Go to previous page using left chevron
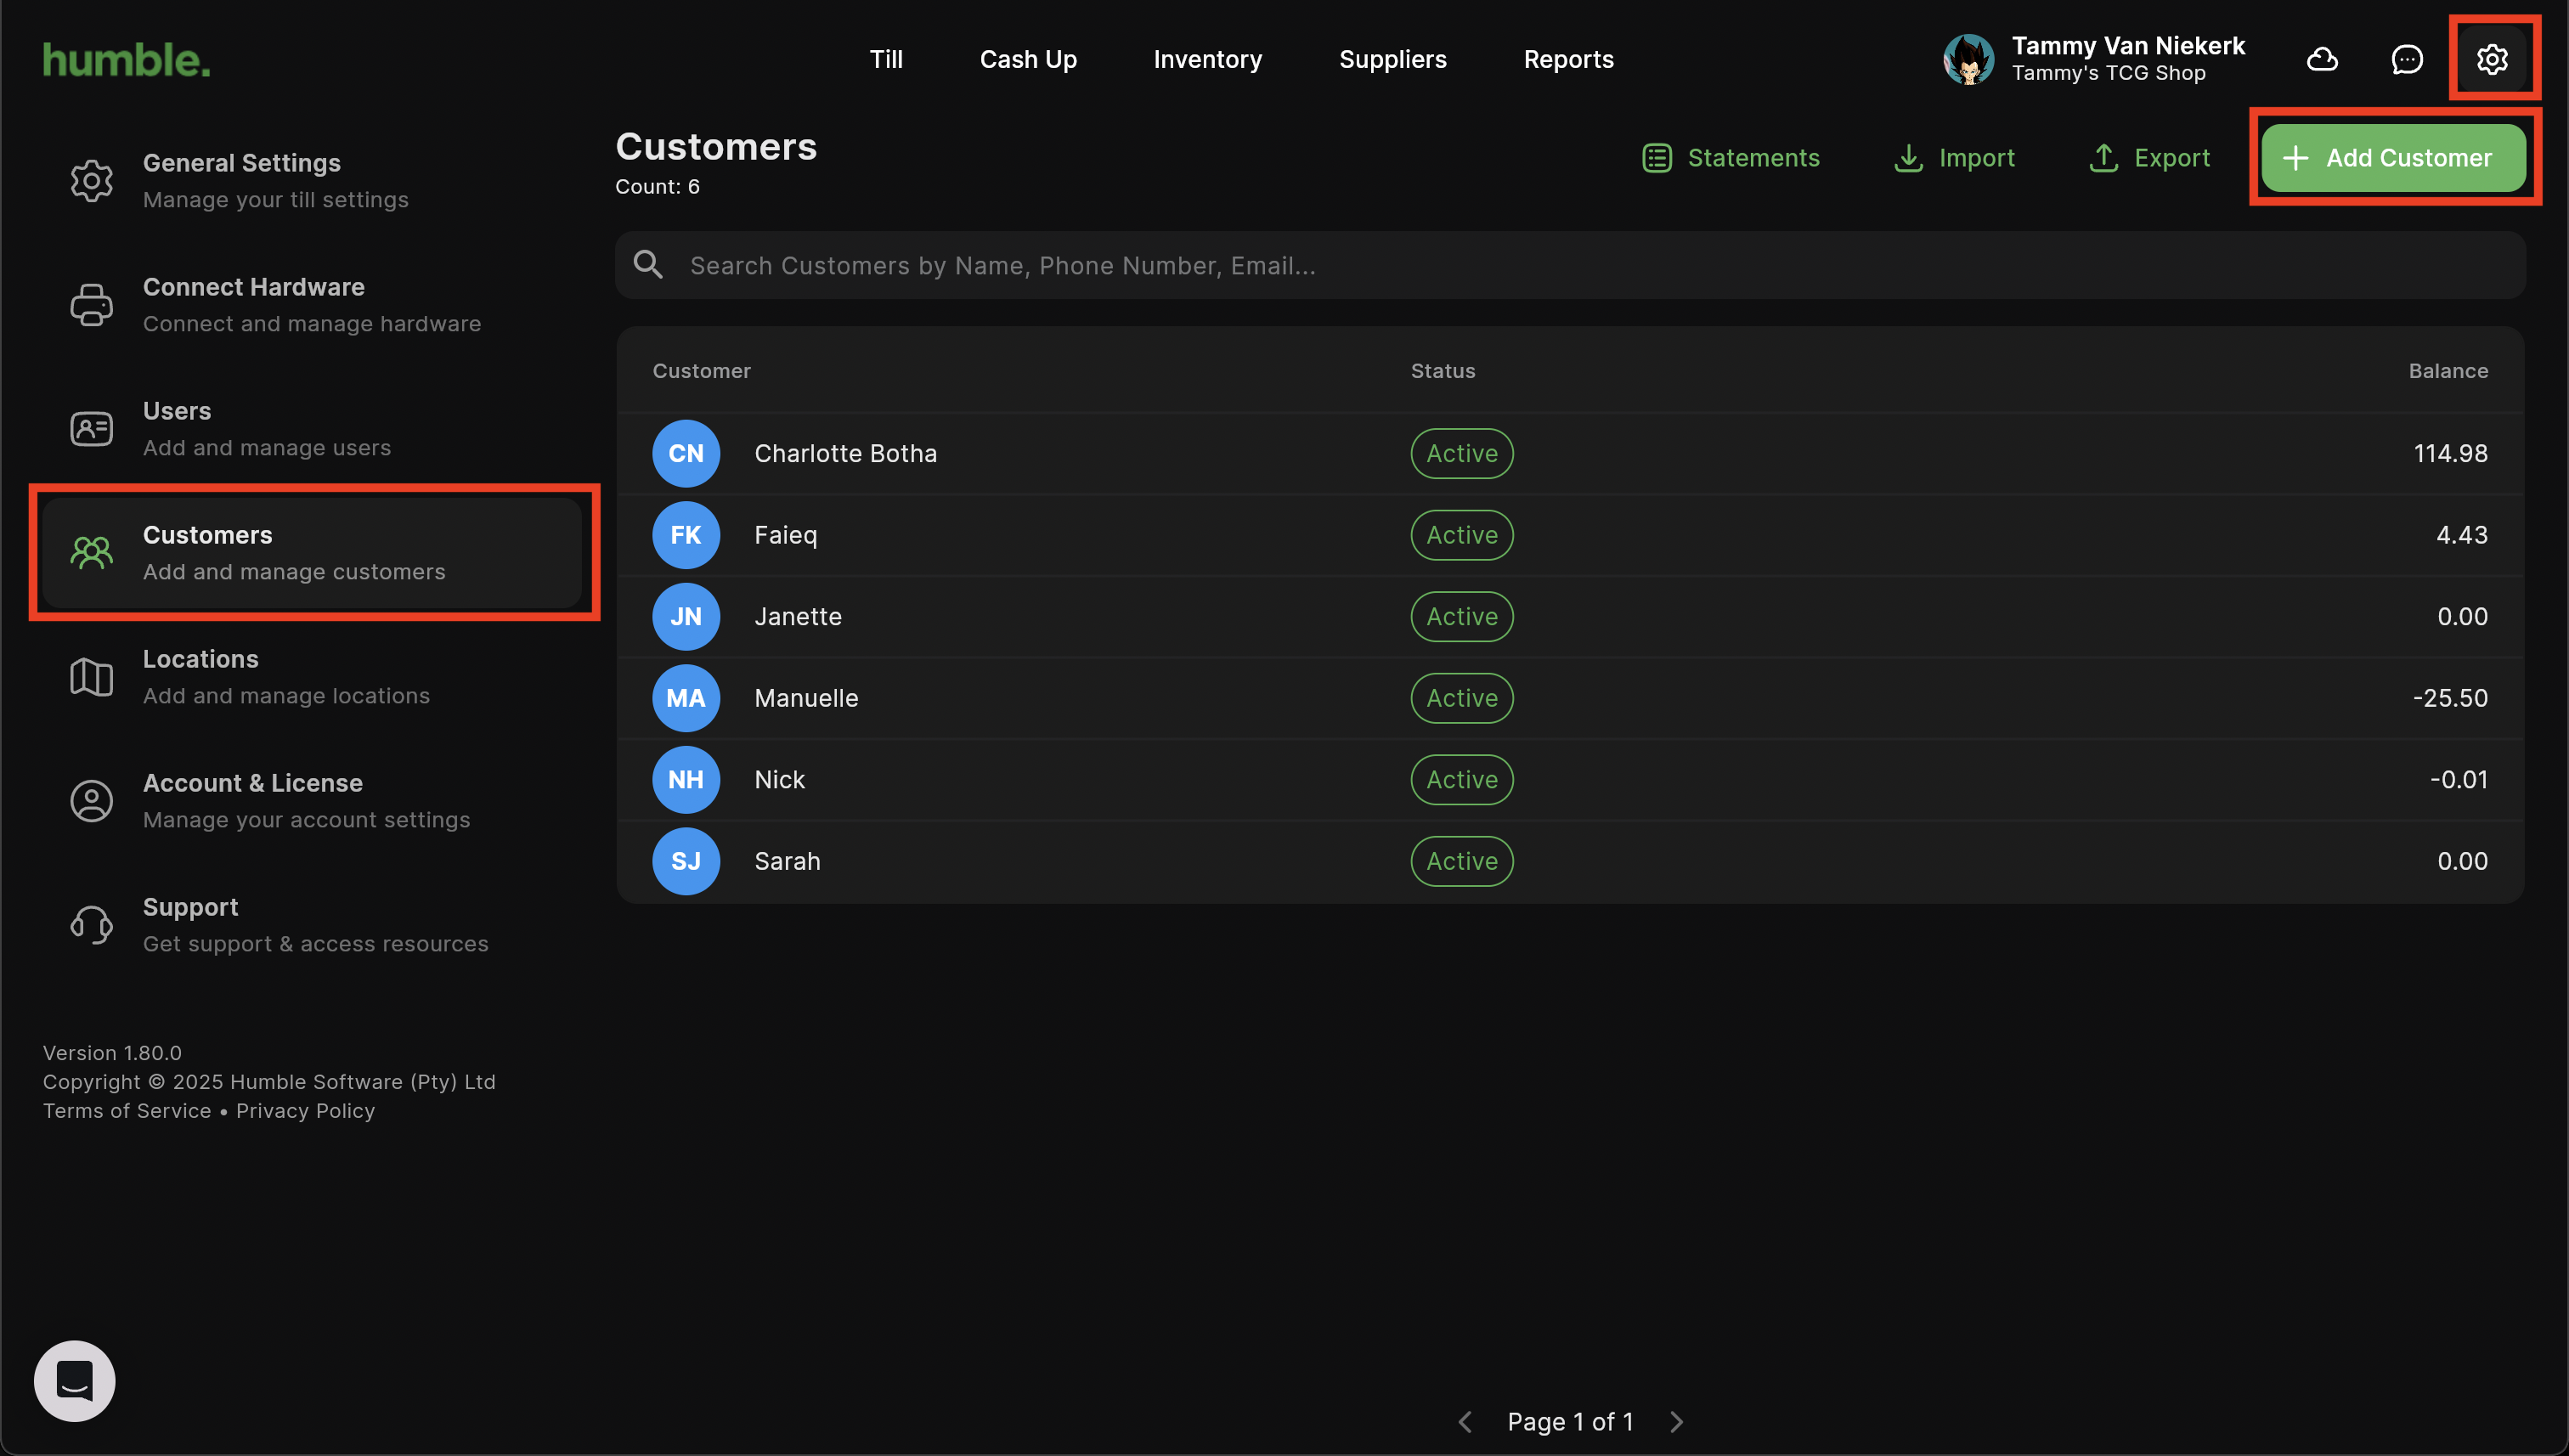 coord(1466,1421)
